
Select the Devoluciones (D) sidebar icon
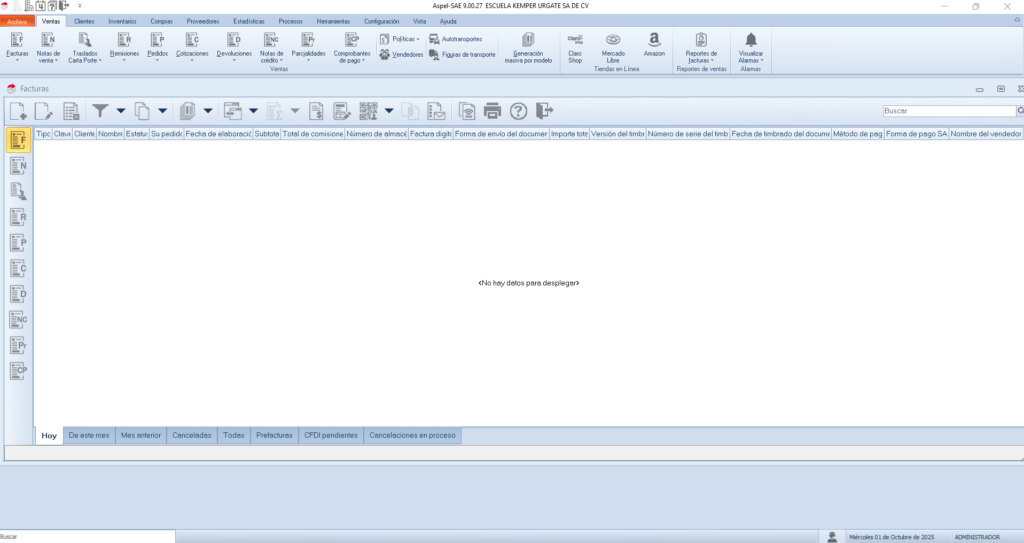coord(19,294)
